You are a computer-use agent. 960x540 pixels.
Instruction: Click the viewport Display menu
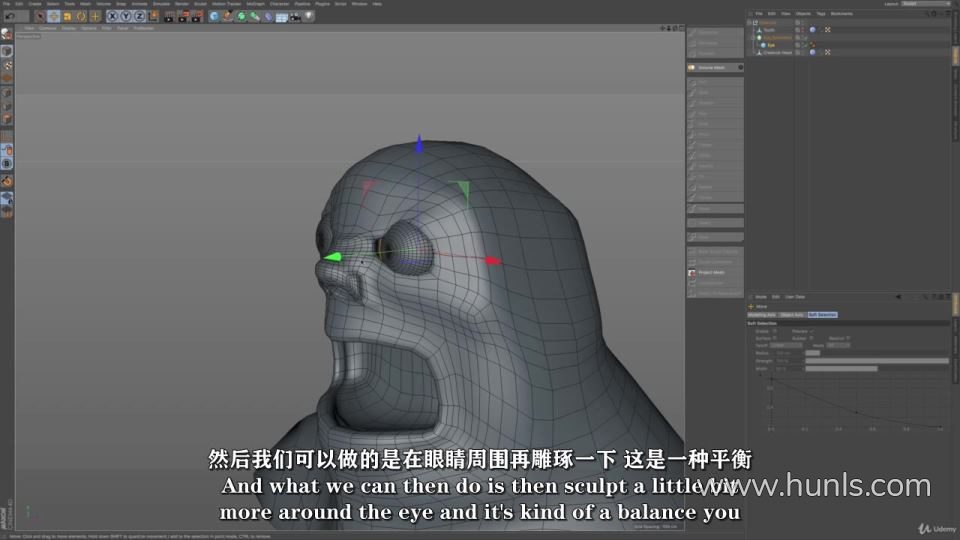coord(69,28)
